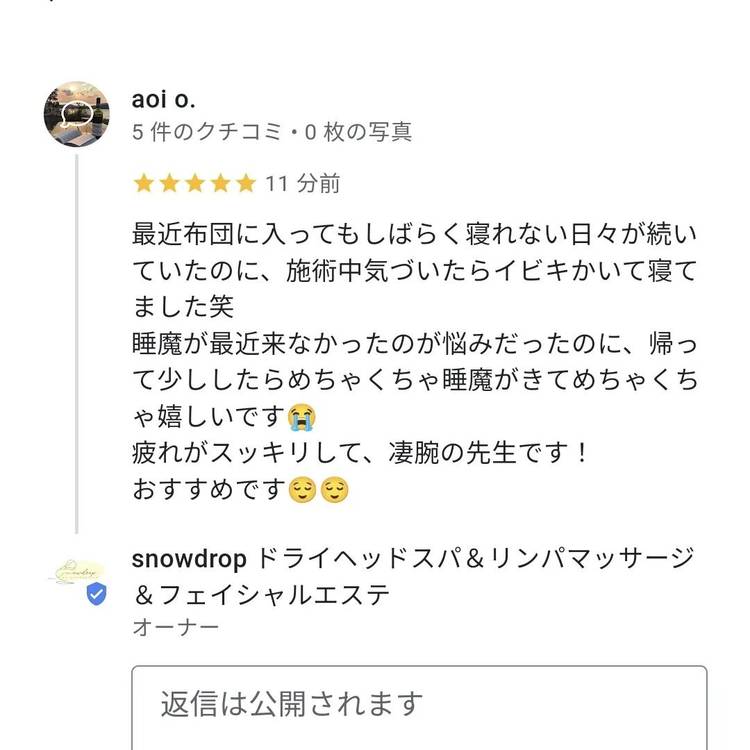Click the "11 分前" review timestamp
Image resolution: width=750 pixels, height=750 pixels.
coord(303,184)
